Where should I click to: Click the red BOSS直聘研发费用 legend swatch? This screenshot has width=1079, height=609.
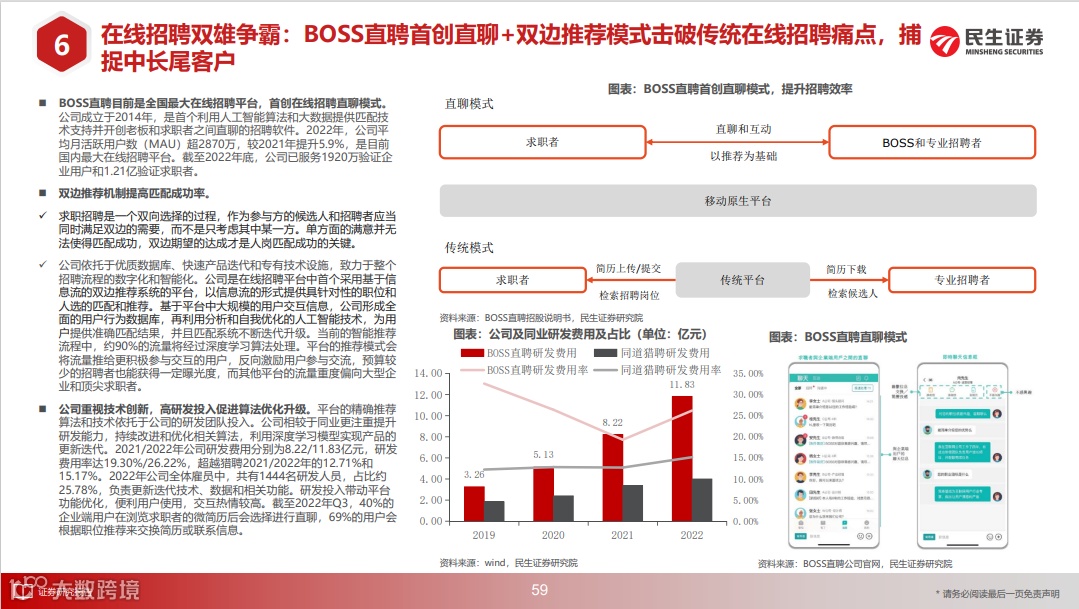(472, 353)
